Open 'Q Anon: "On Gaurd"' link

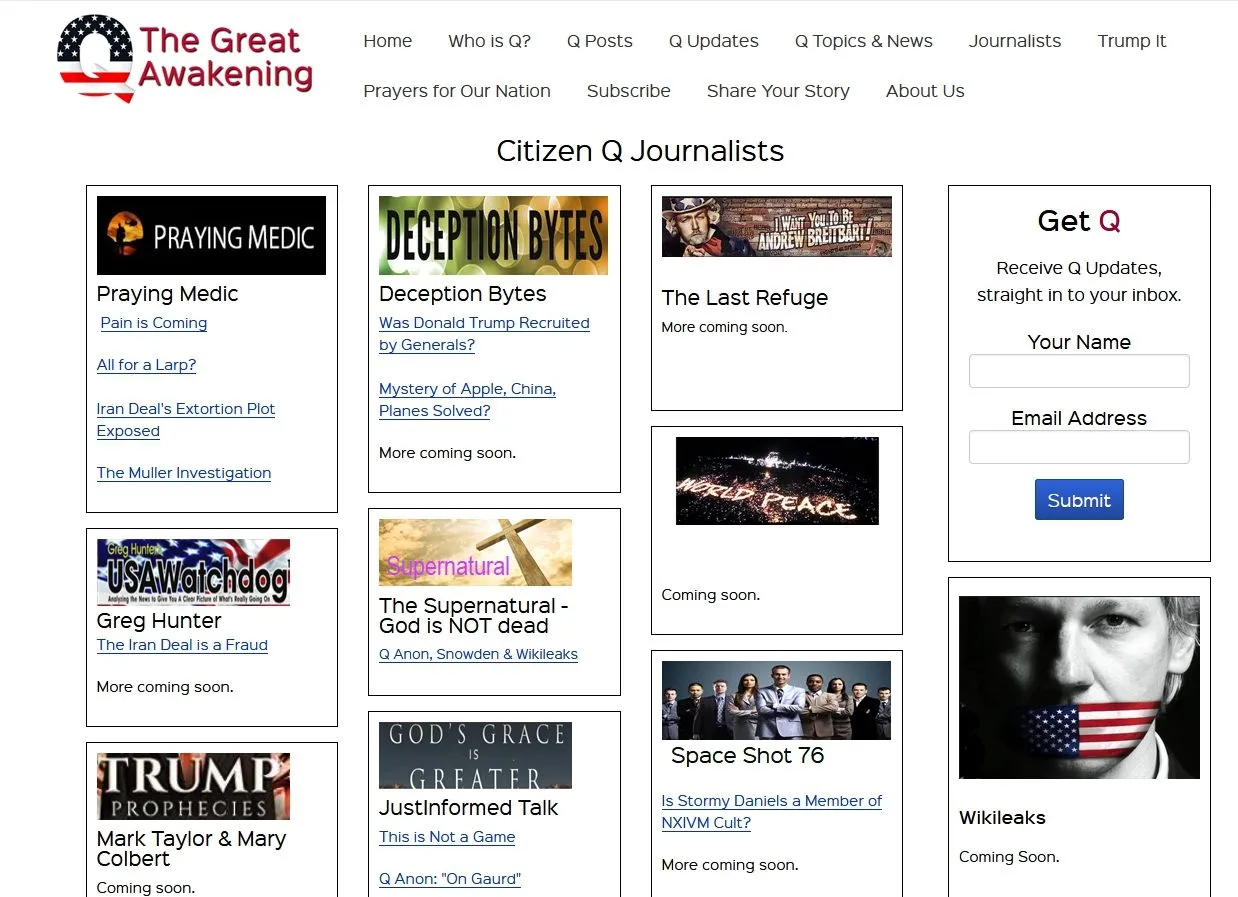click(x=450, y=879)
